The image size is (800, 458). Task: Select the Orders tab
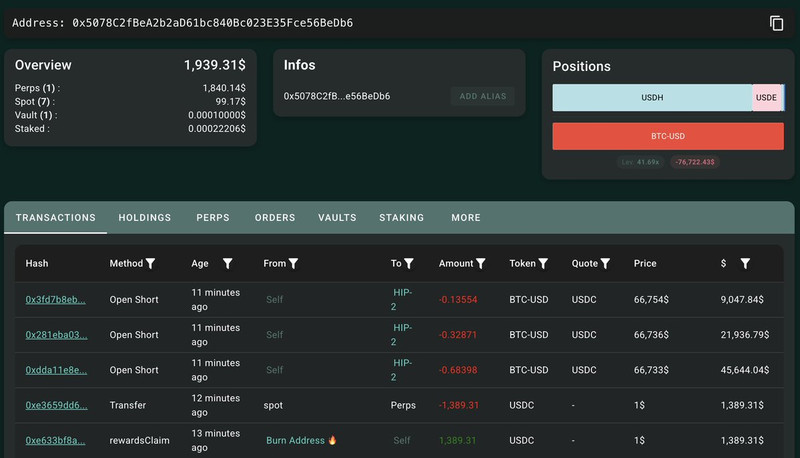pyautogui.click(x=275, y=217)
